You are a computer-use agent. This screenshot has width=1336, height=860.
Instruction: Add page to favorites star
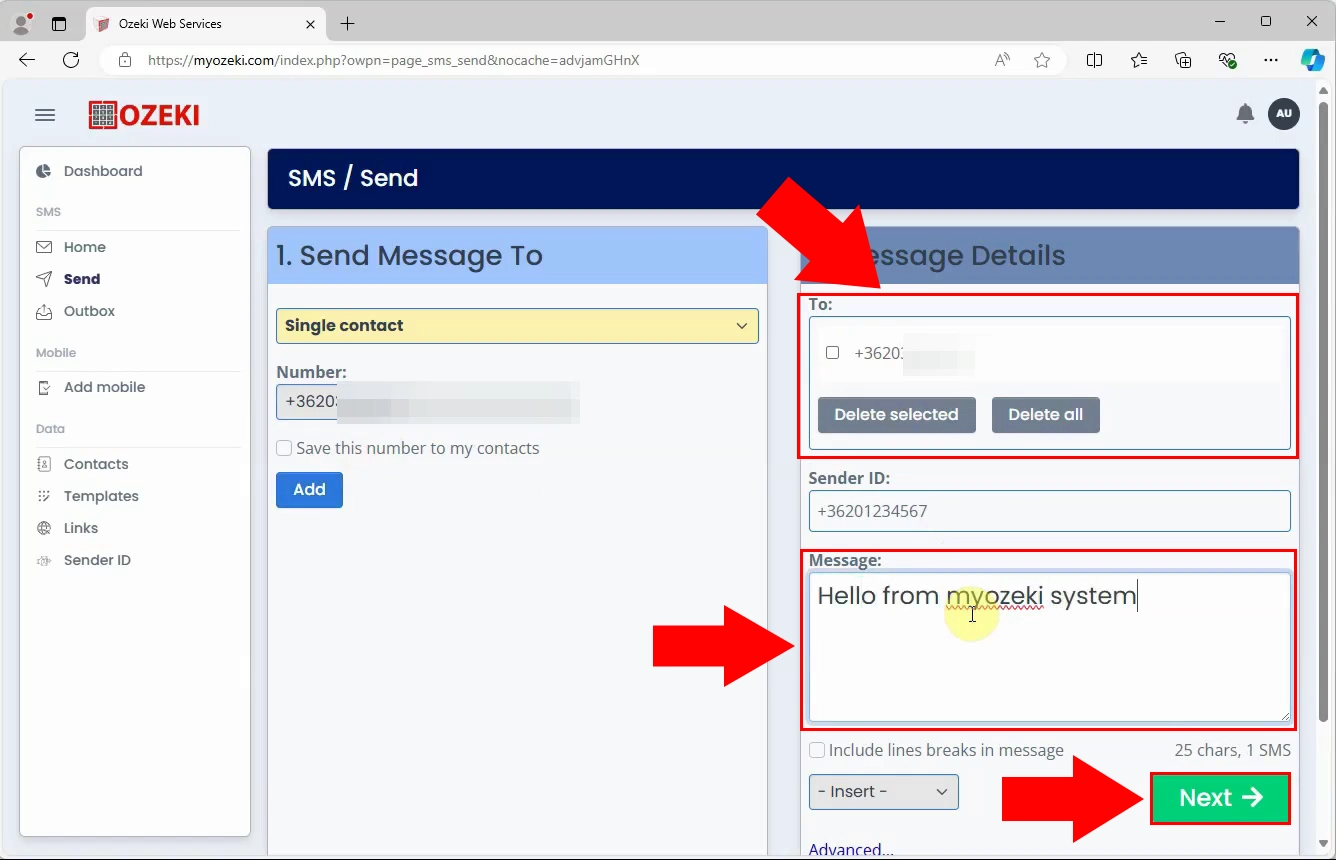(1042, 60)
